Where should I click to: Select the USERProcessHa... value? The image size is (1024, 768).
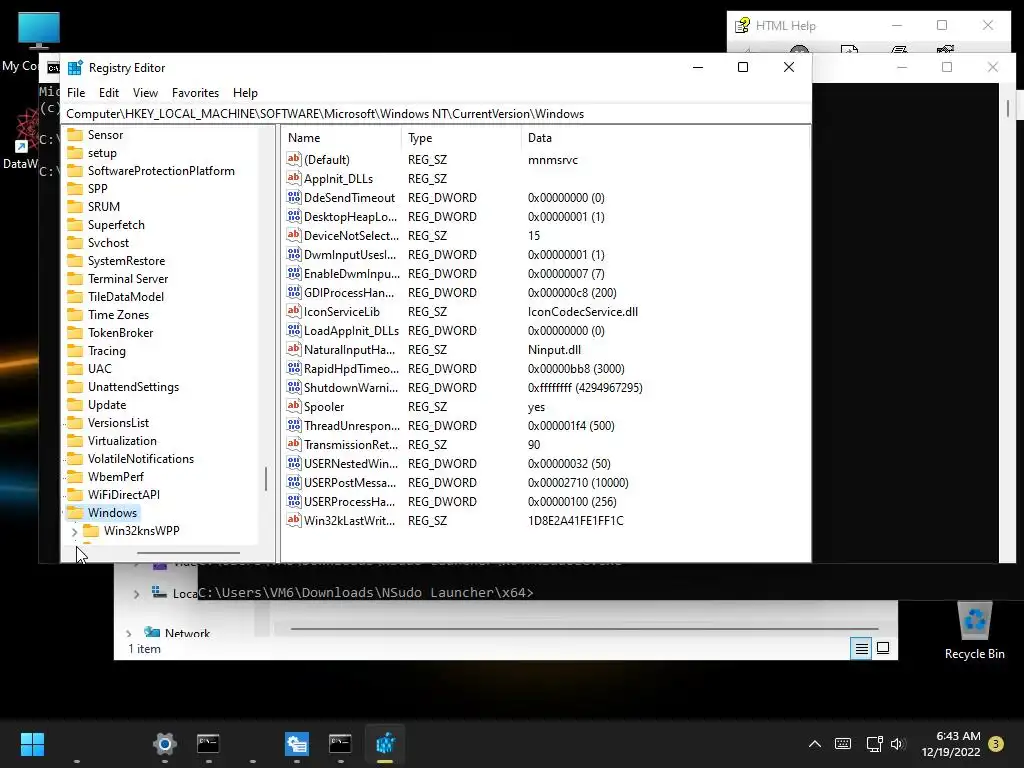[x=349, y=501]
